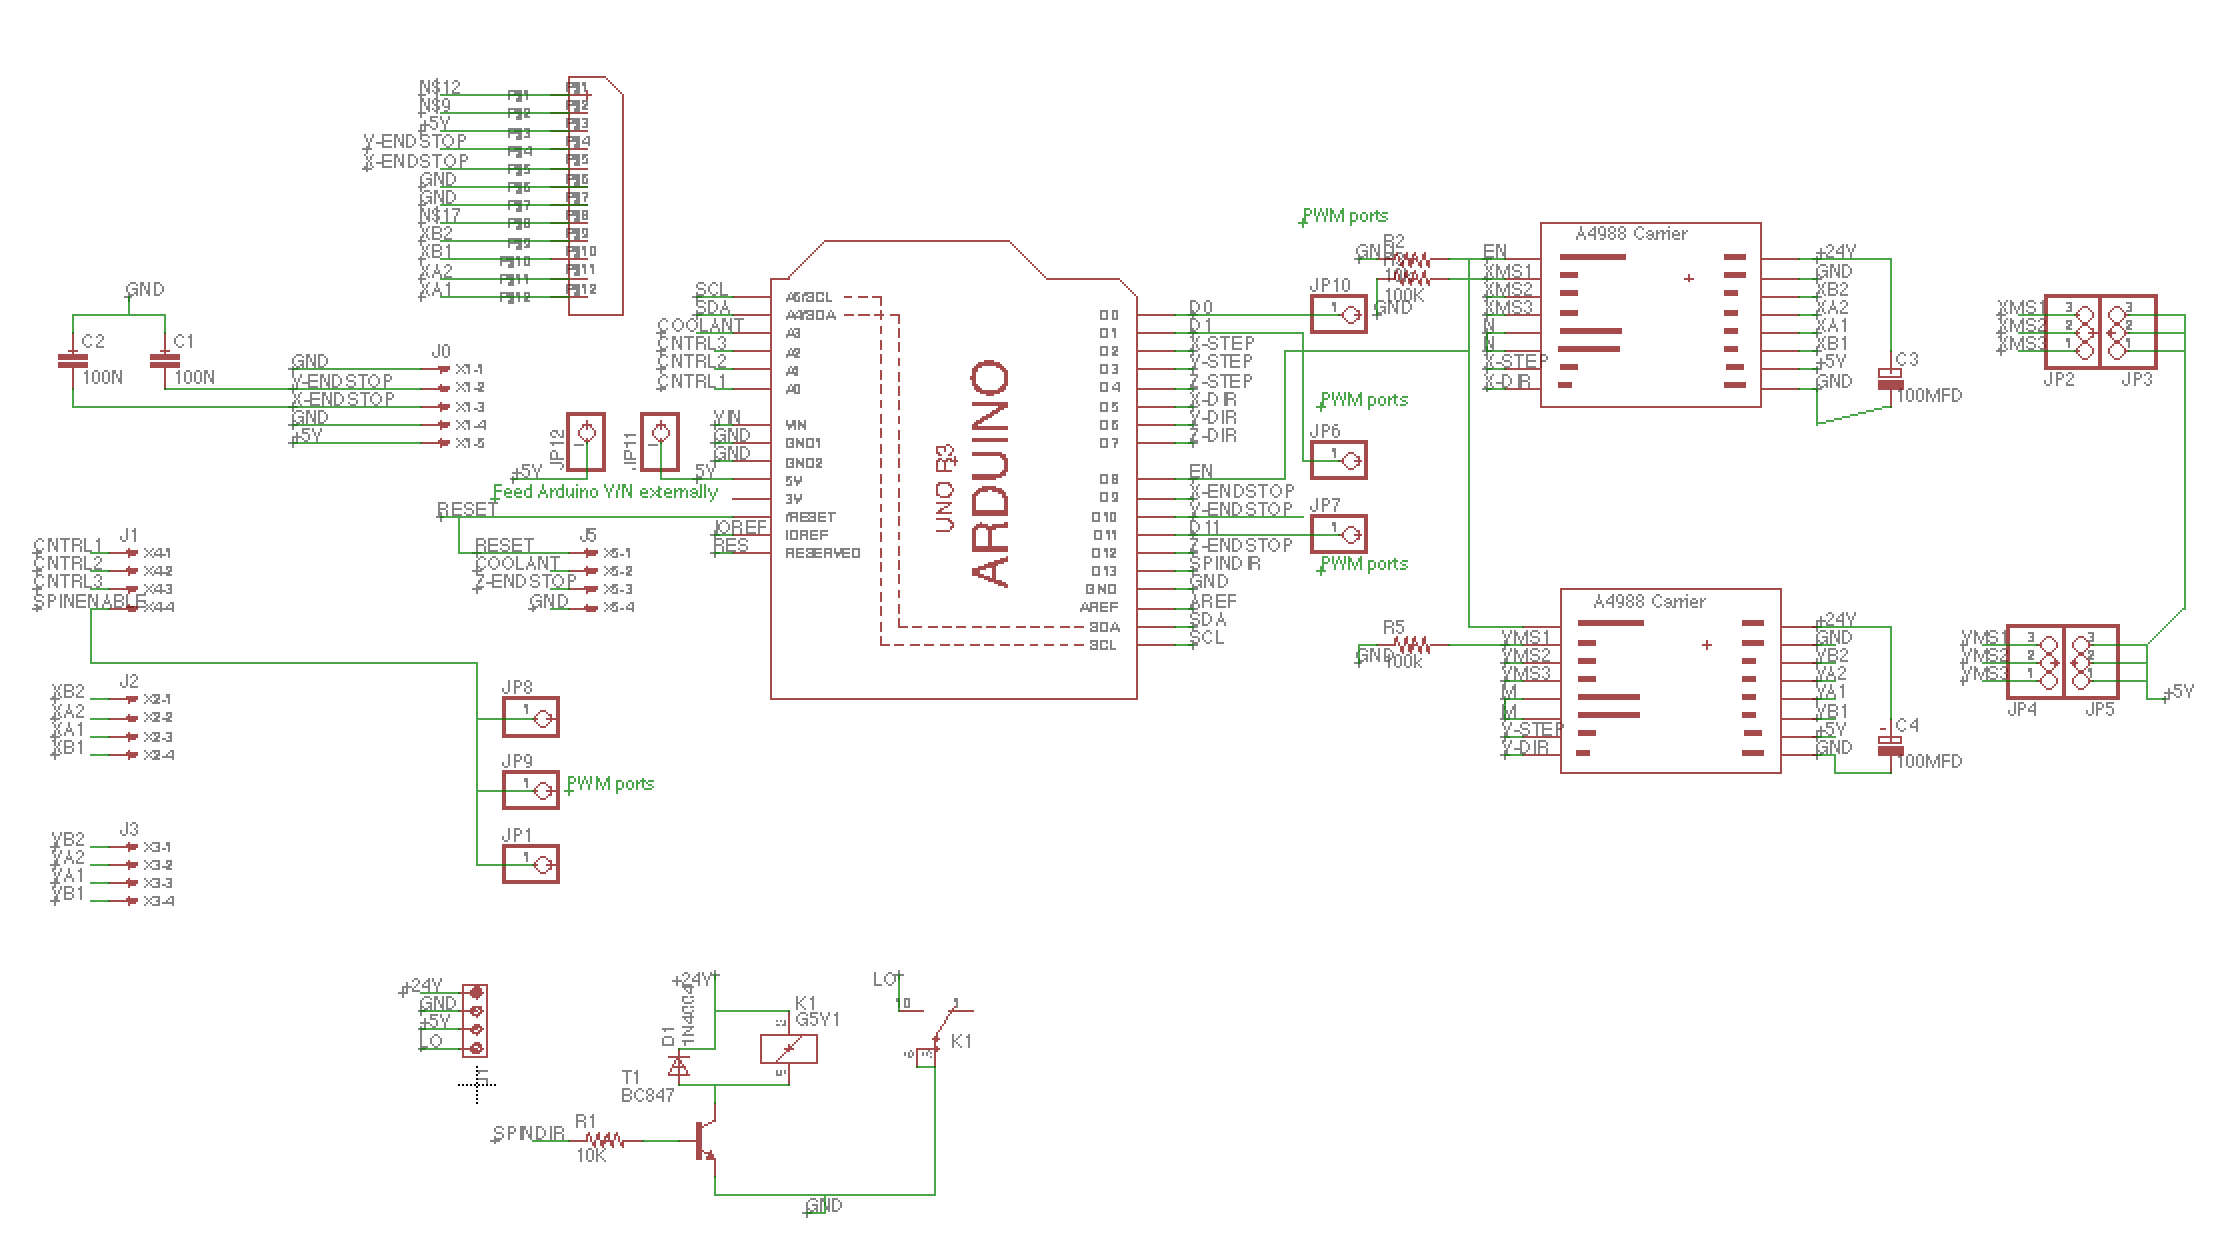Click the C2 capacitor symbol
The height and width of the screenshot is (1252, 2238).
(x=72, y=360)
